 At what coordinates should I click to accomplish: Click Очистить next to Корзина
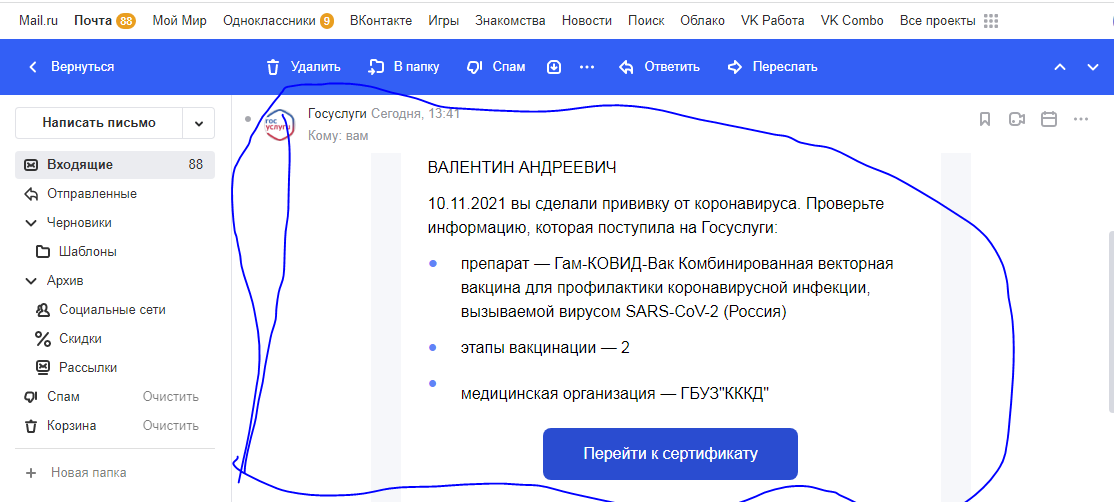coord(170,426)
